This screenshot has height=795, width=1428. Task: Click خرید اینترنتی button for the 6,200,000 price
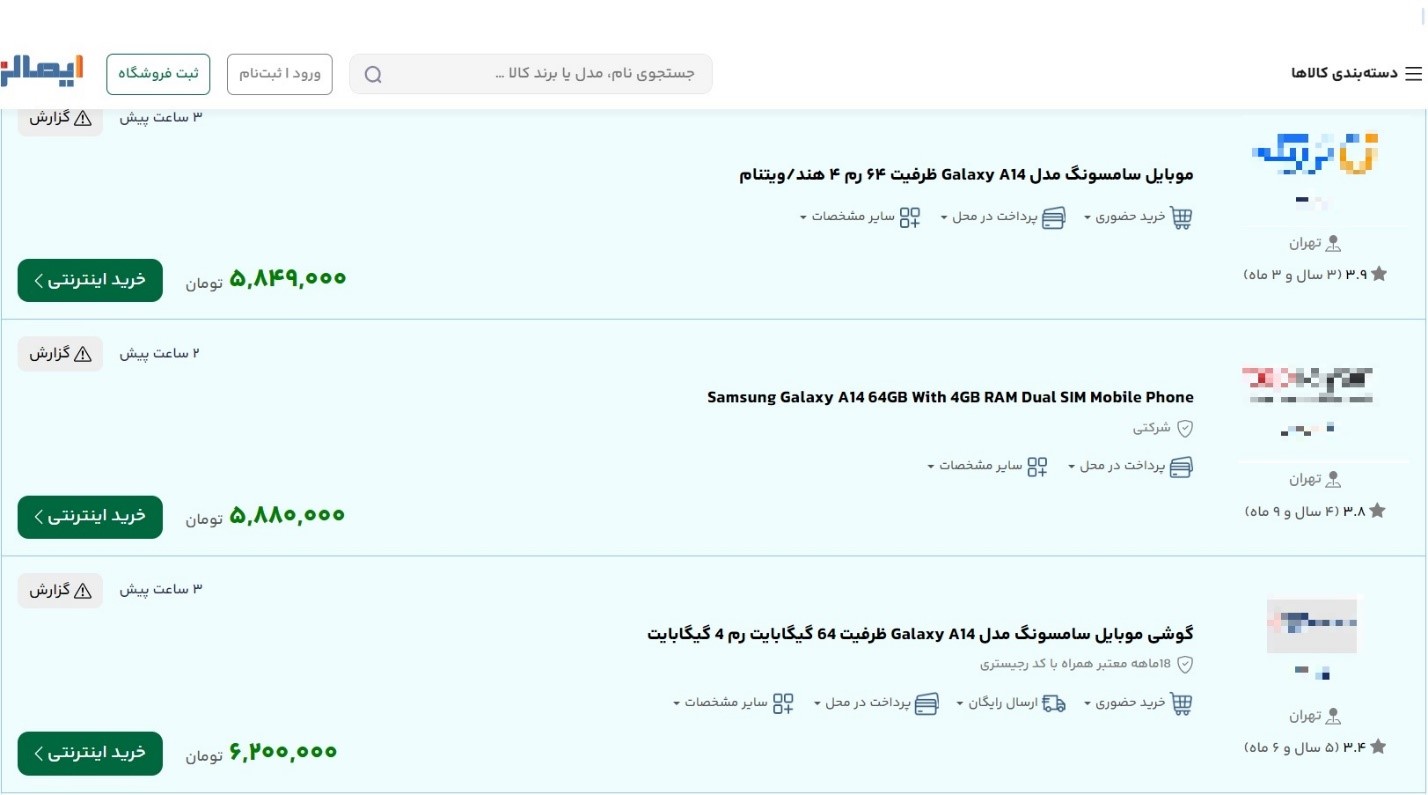pos(90,753)
